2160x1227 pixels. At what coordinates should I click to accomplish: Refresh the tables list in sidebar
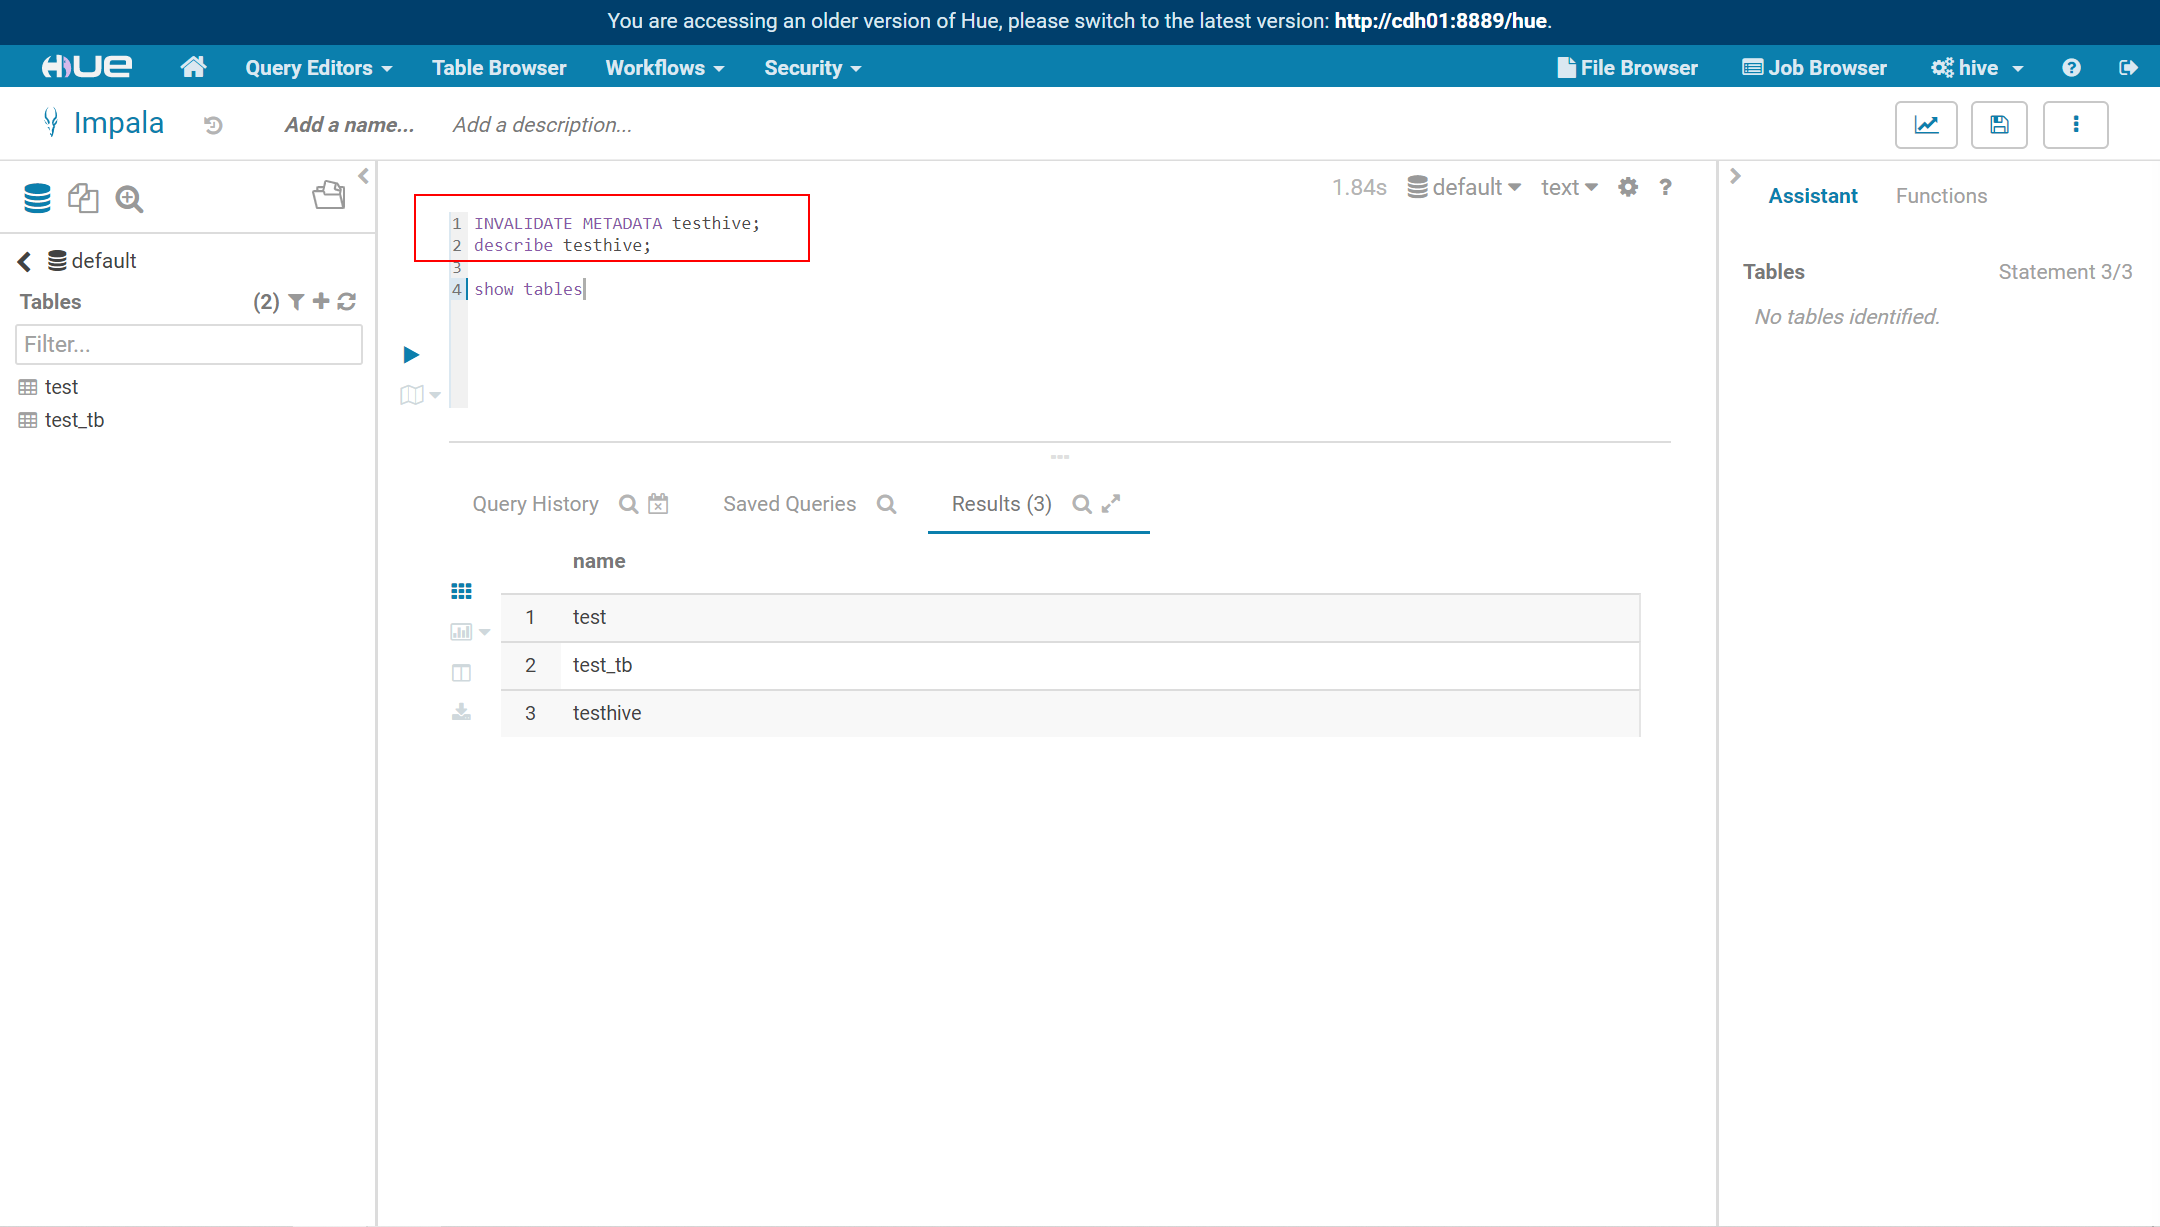347,302
